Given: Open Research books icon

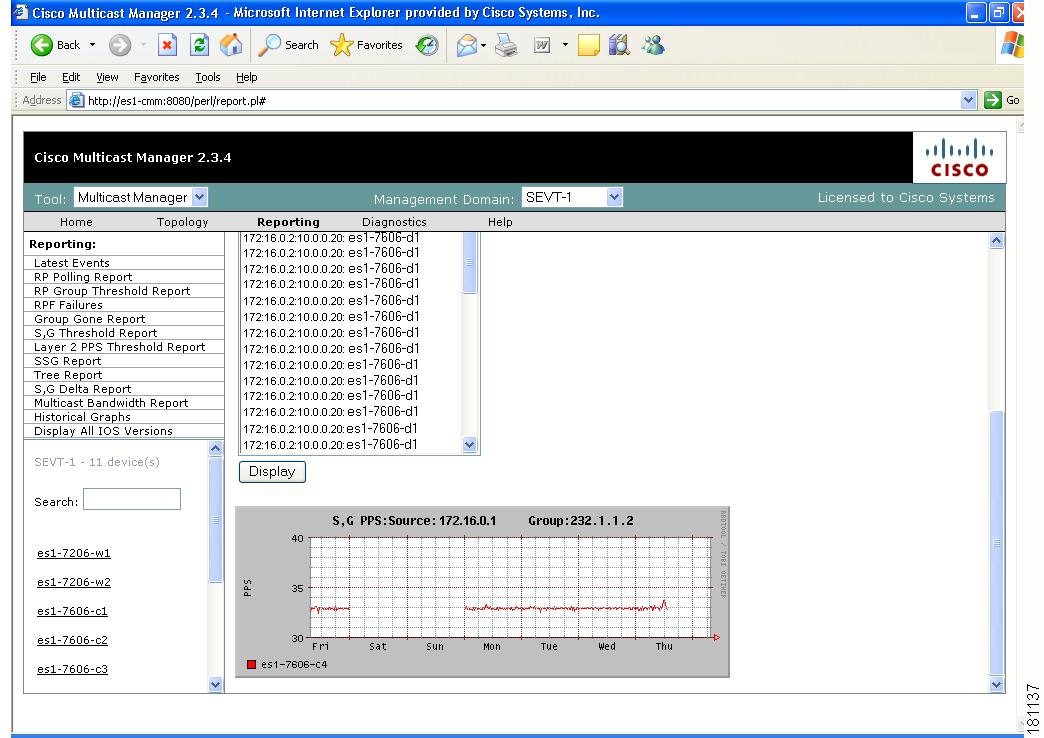Looking at the screenshot, I should [x=619, y=45].
